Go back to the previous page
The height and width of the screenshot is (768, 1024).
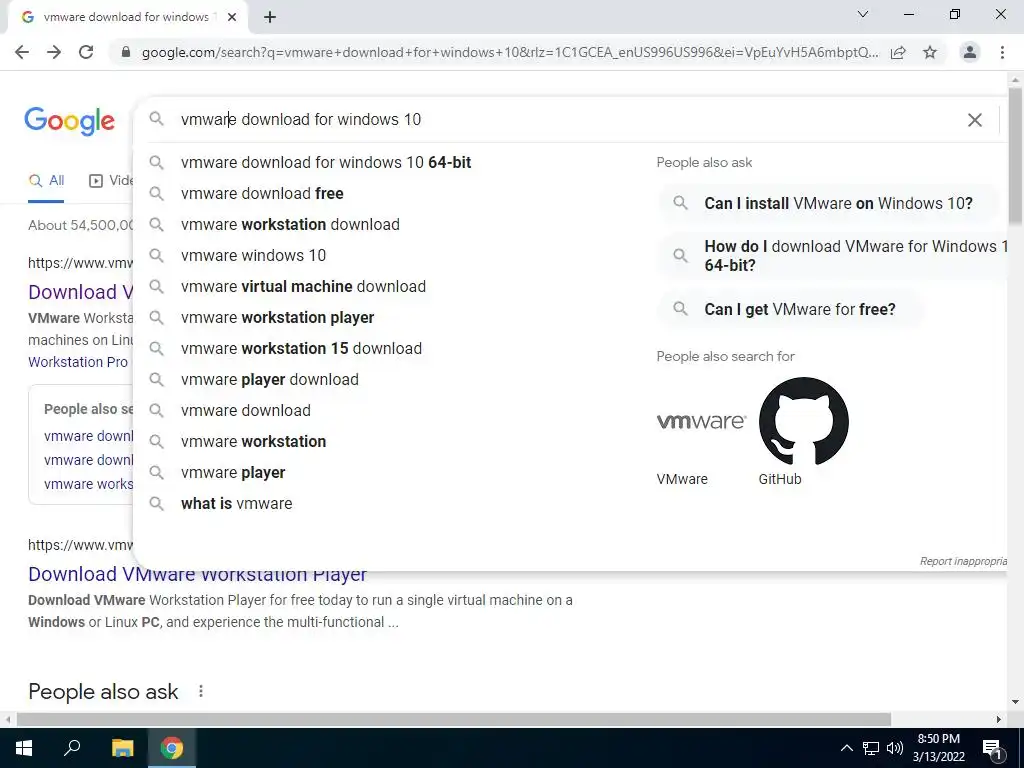click(22, 52)
